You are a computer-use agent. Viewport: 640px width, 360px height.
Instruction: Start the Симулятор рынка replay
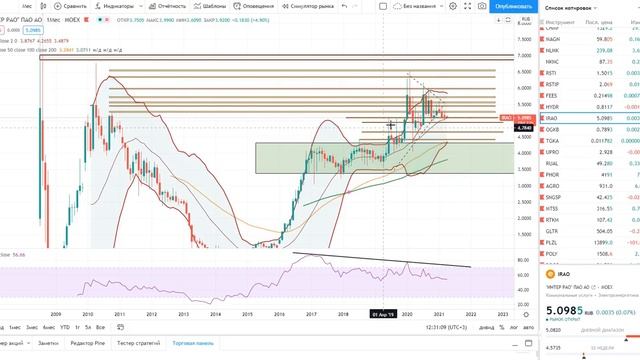(308, 6)
